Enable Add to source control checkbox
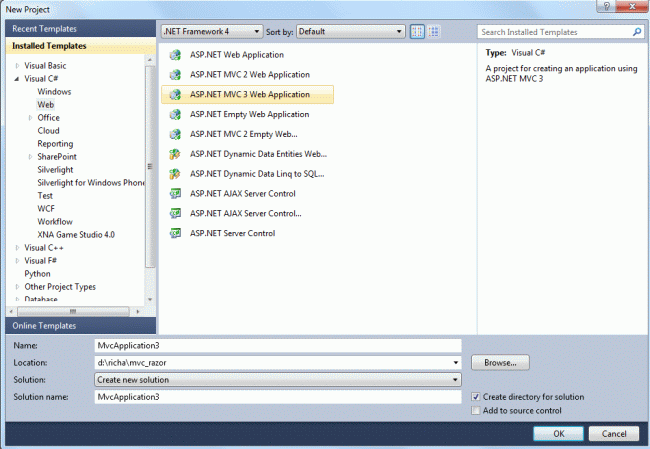This screenshot has width=650, height=449. tap(476, 410)
